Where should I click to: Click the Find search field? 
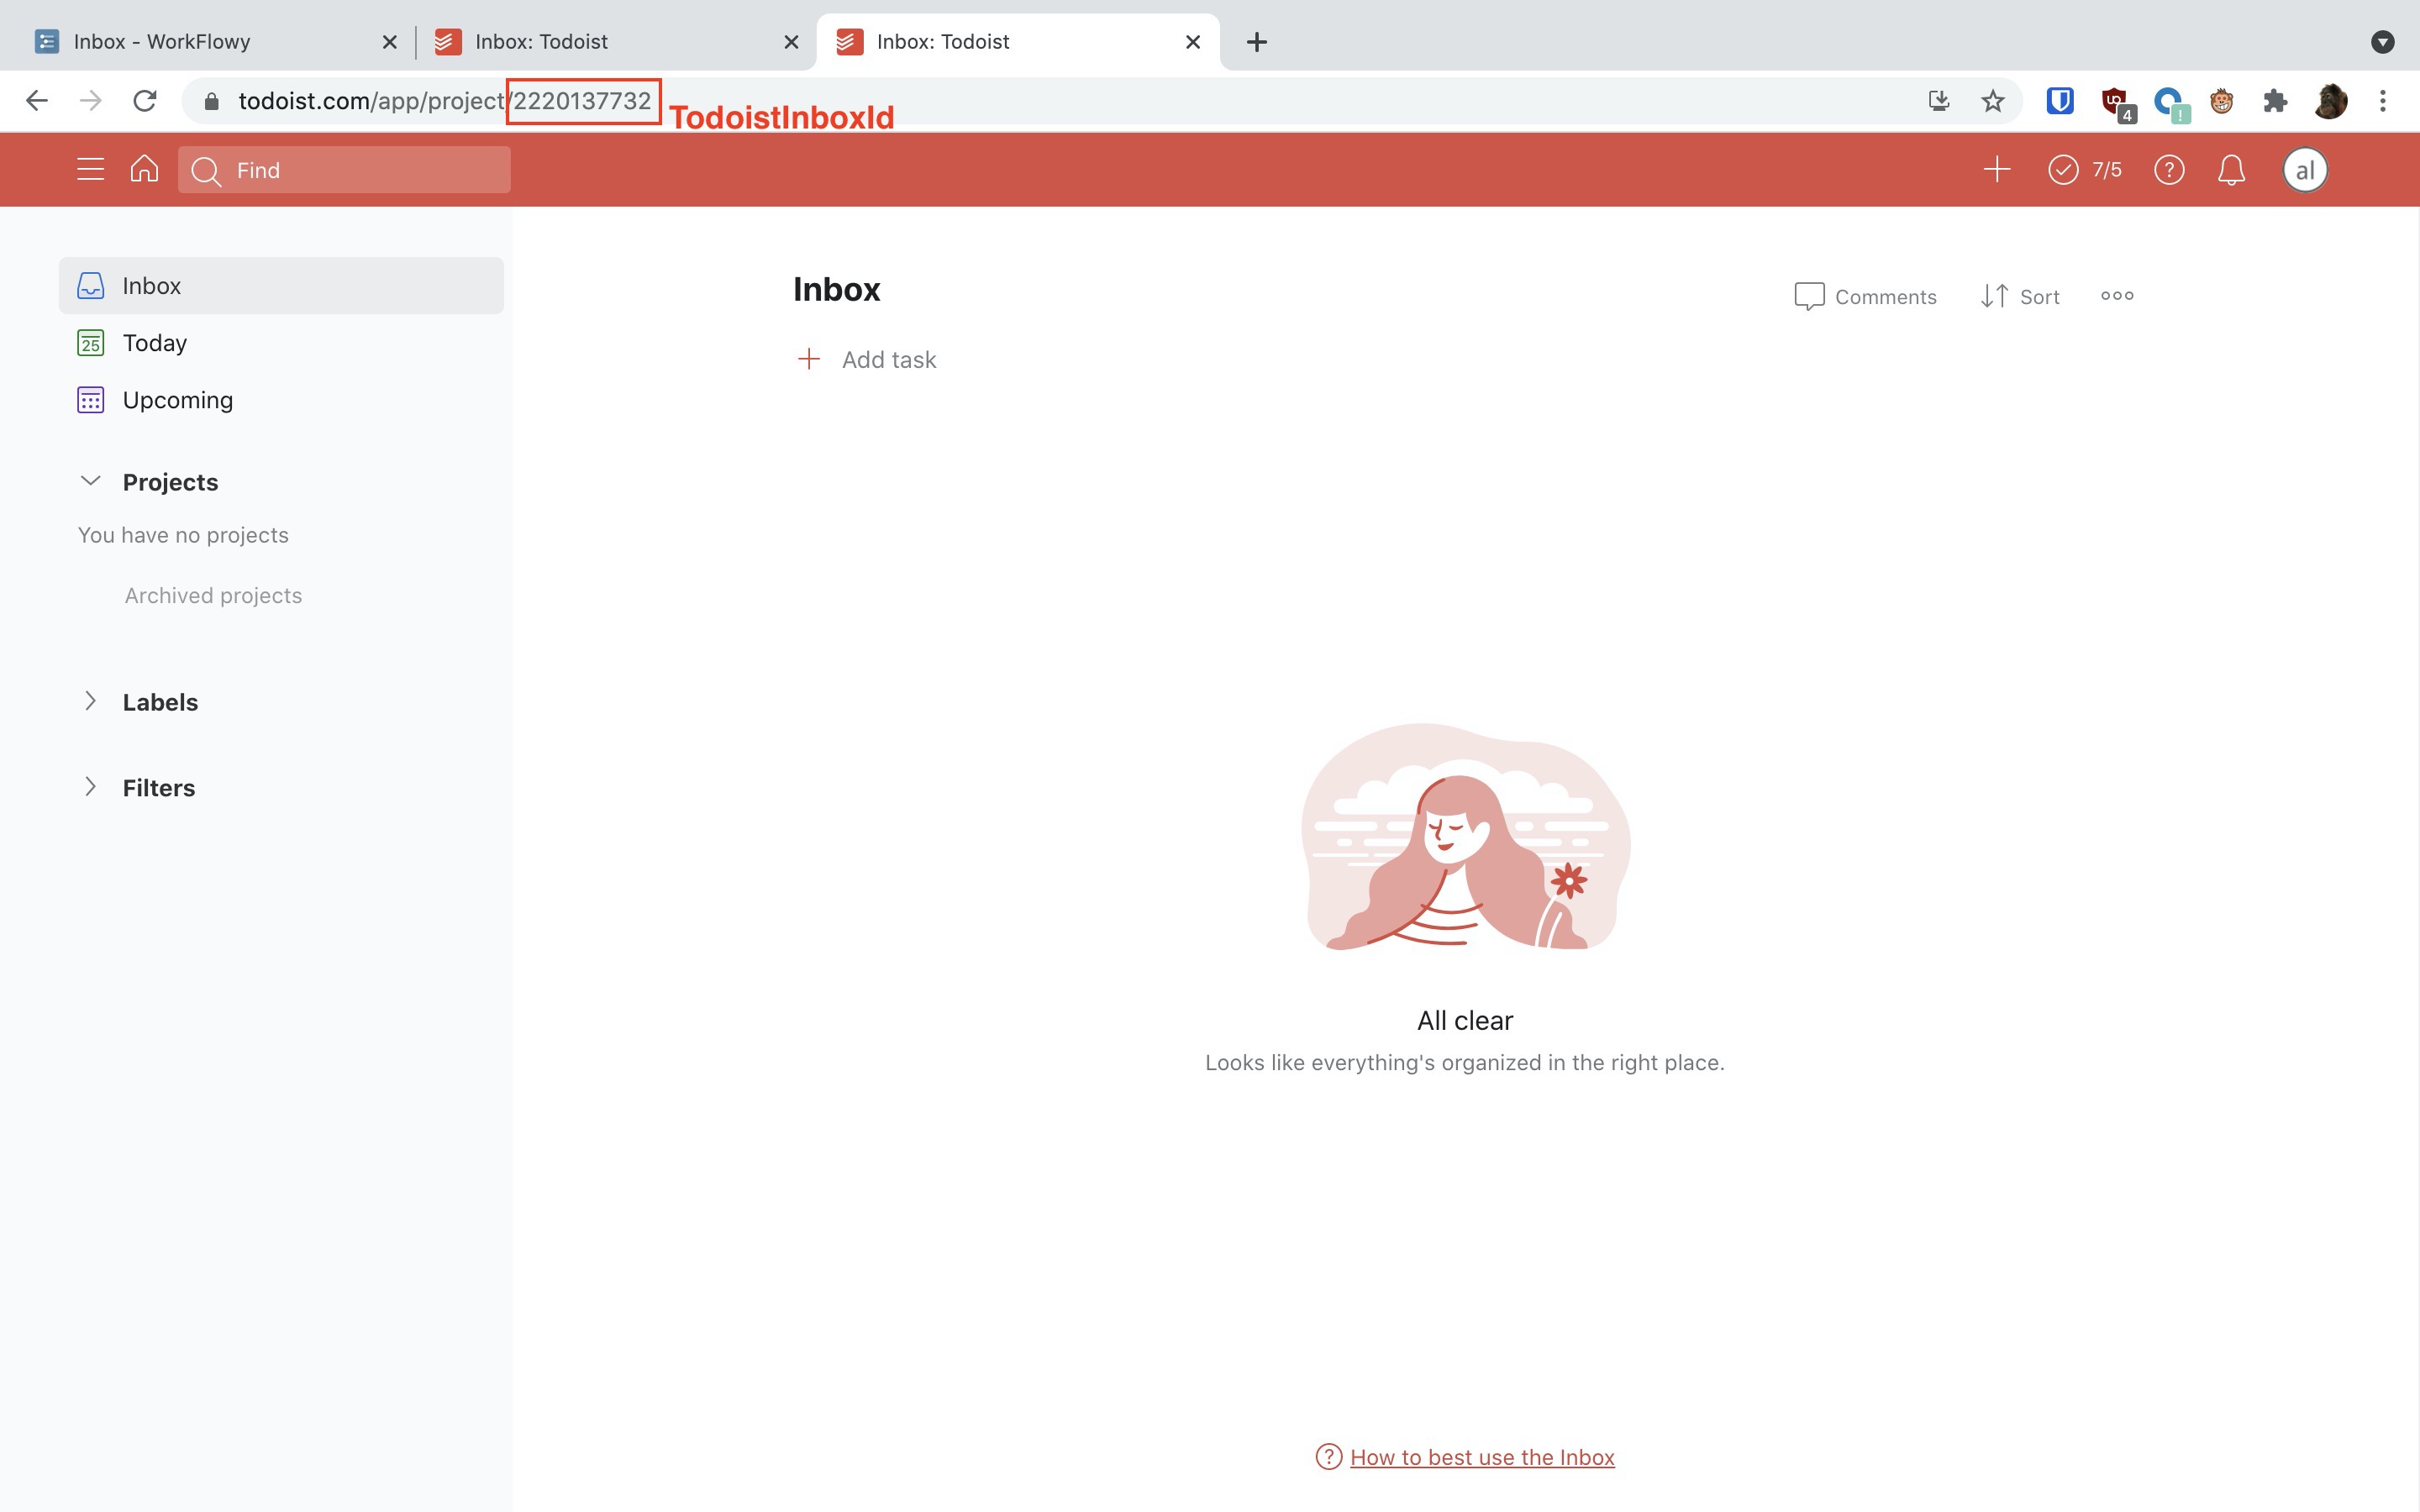pos(360,170)
